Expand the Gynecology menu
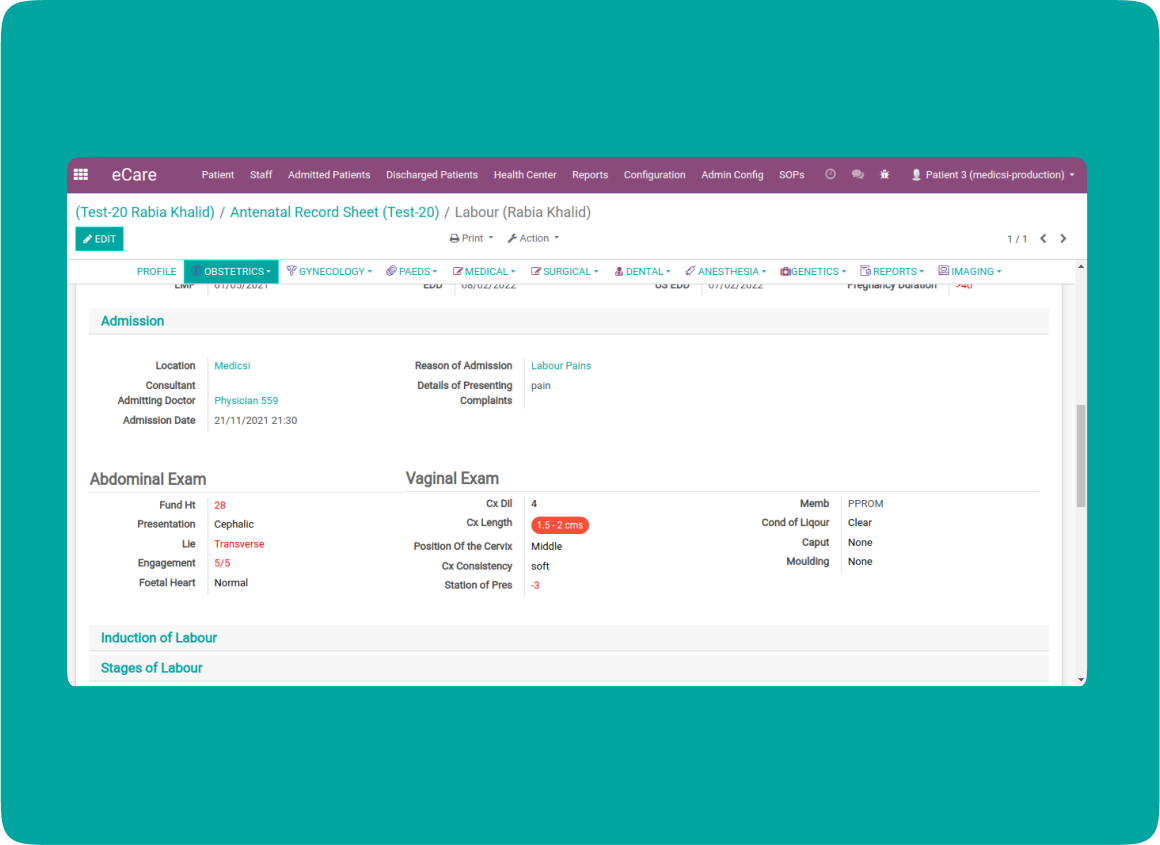The image size is (1160, 845). pyautogui.click(x=329, y=272)
